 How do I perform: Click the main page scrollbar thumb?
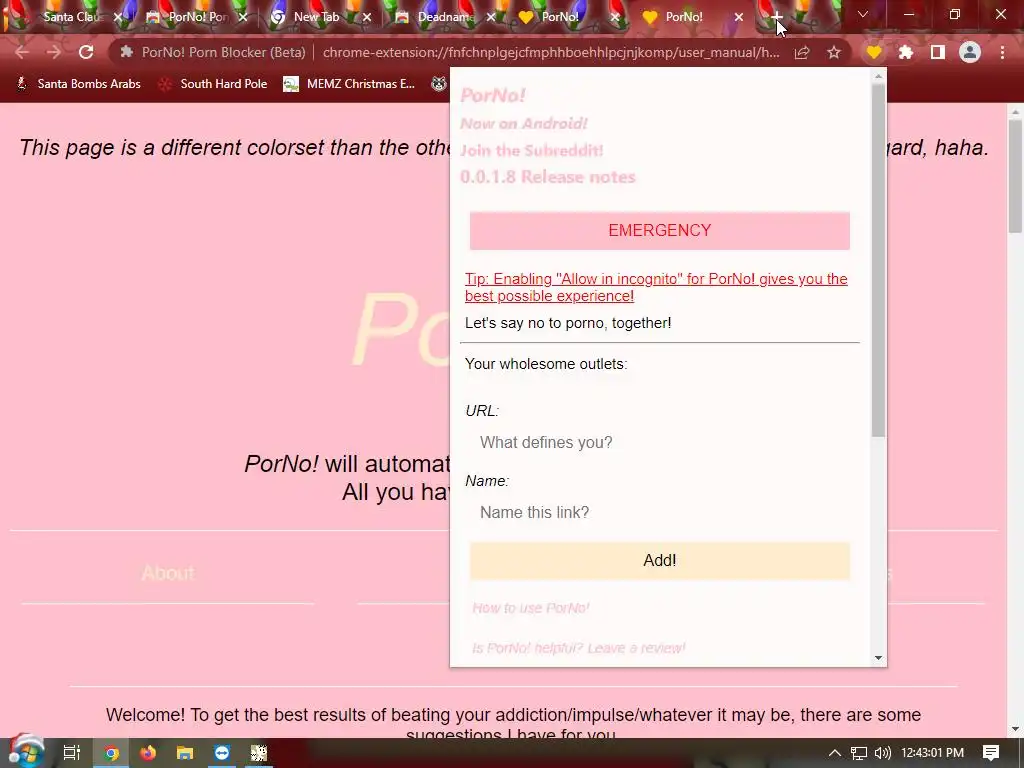pyautogui.click(x=1016, y=176)
